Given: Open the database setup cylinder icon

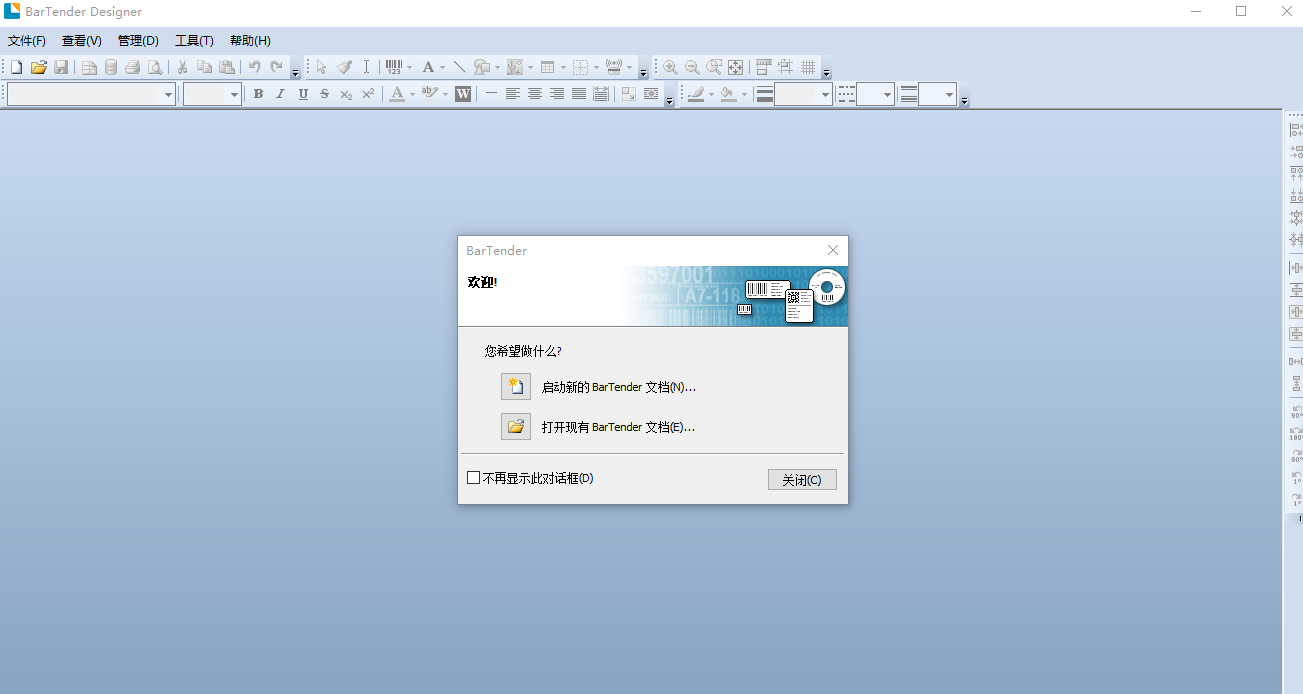Looking at the screenshot, I should pyautogui.click(x=111, y=67).
